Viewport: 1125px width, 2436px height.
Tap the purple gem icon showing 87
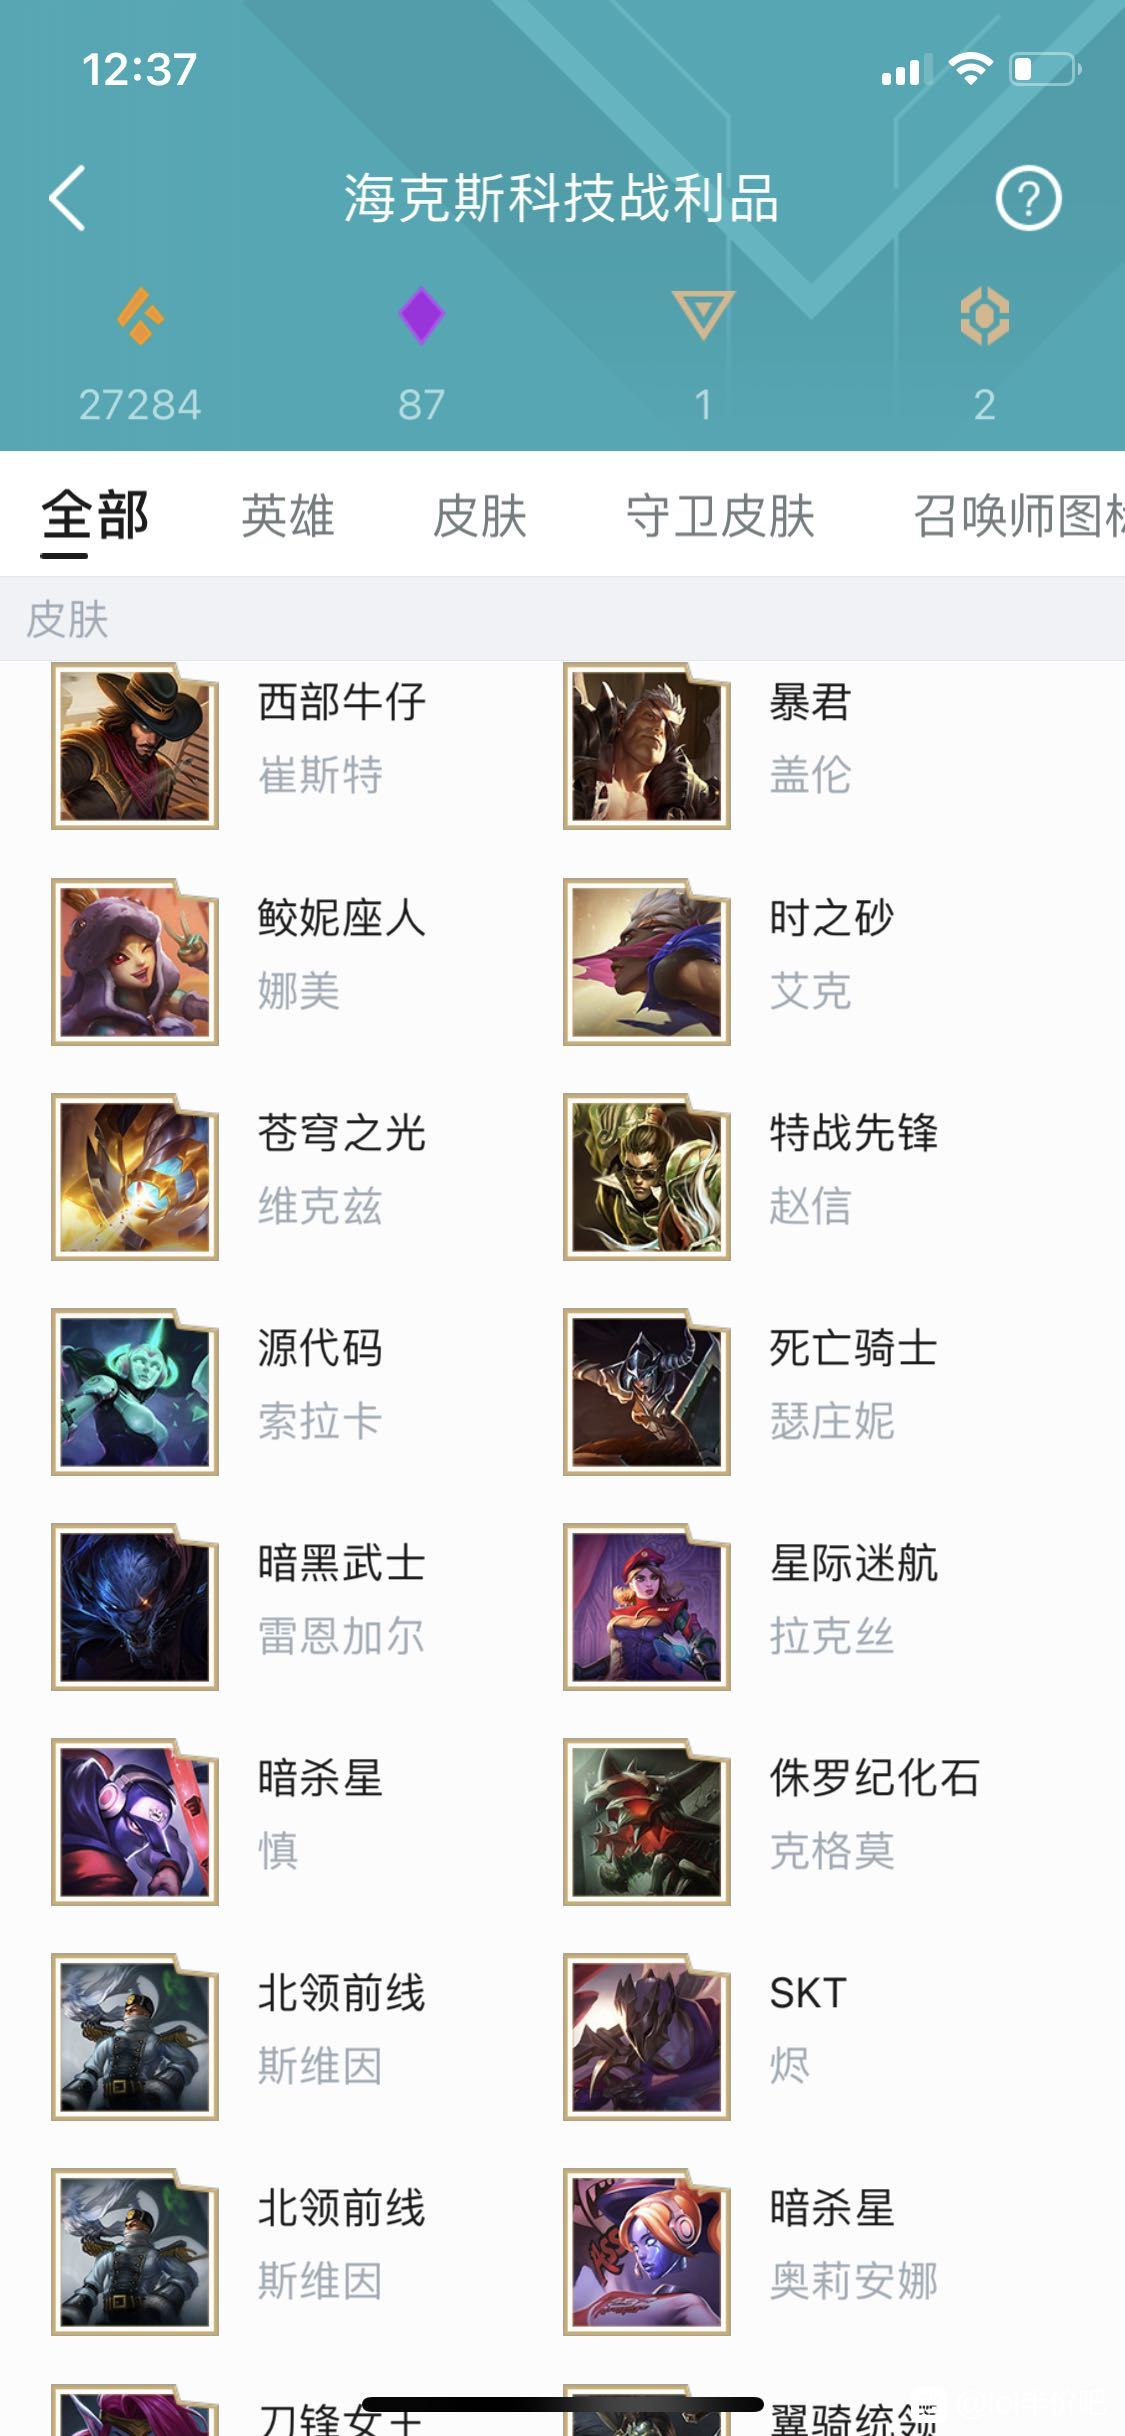pos(421,316)
